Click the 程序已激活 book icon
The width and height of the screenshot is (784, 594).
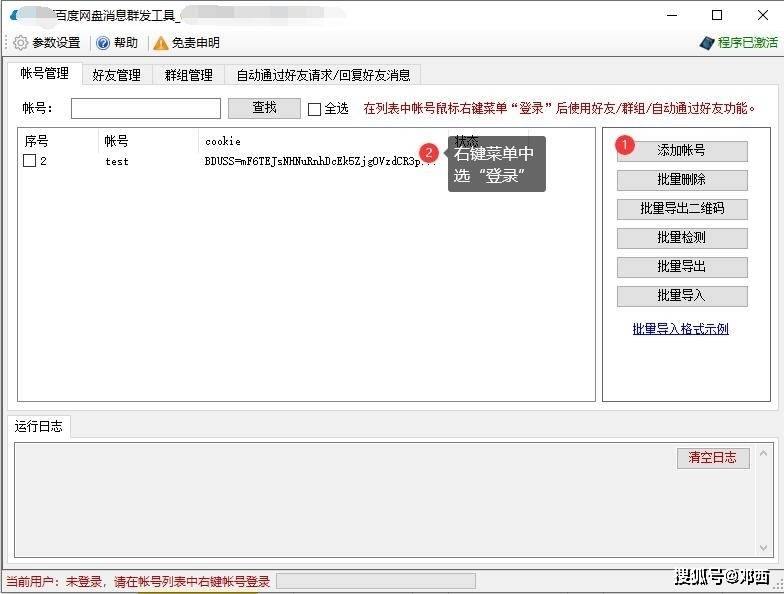tap(707, 44)
